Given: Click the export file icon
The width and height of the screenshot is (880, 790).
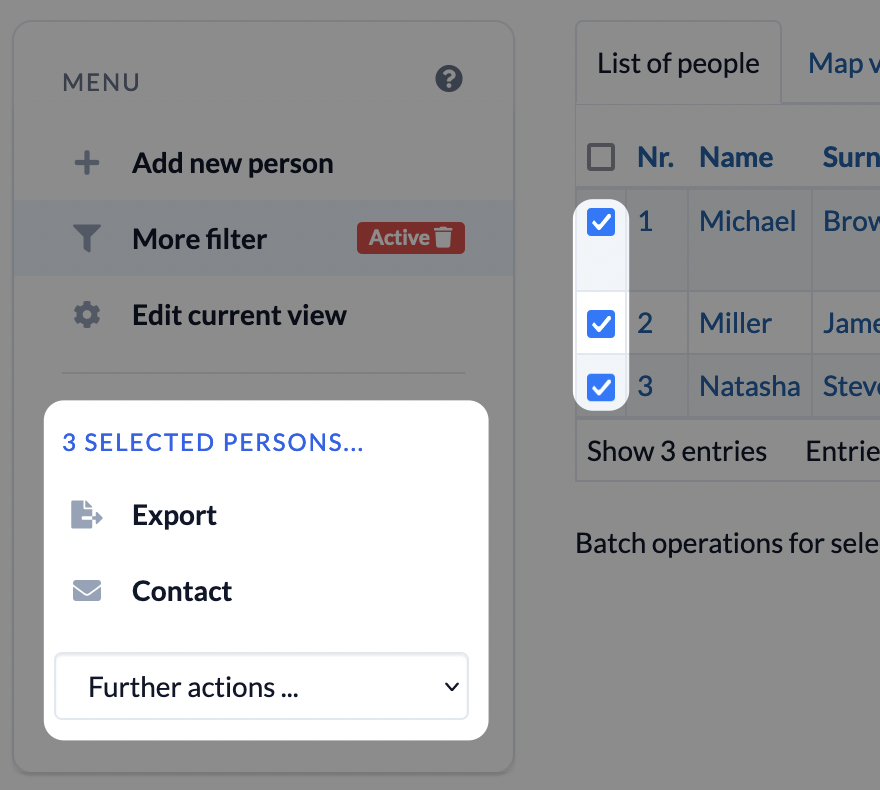Looking at the screenshot, I should tap(87, 515).
